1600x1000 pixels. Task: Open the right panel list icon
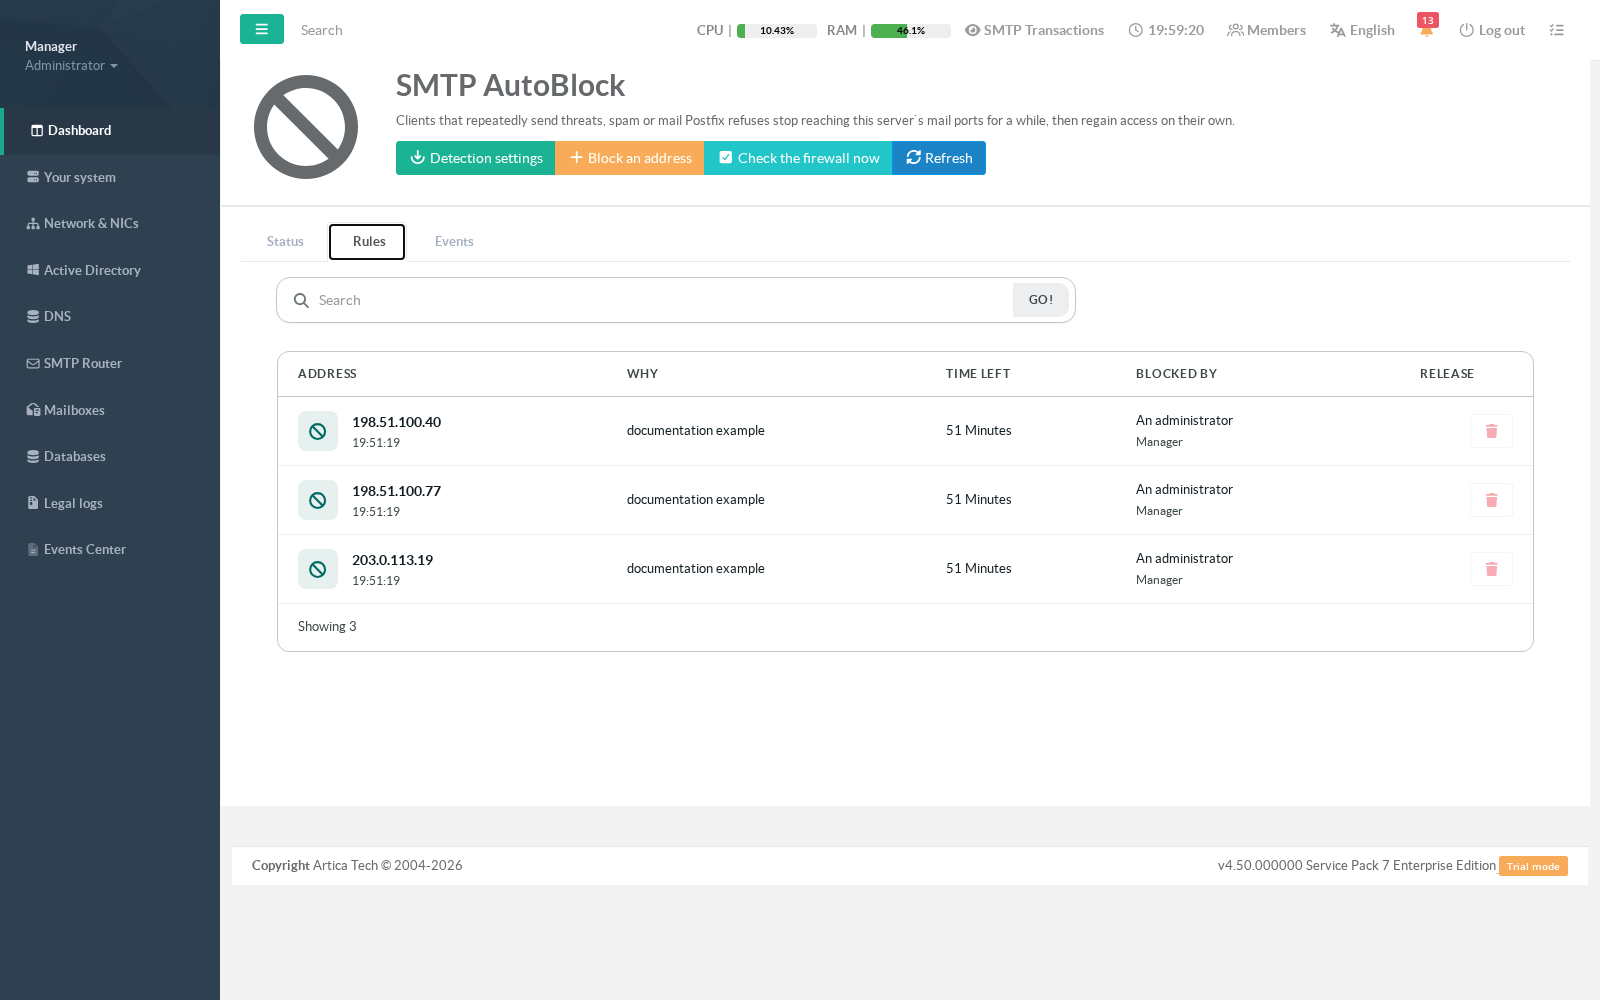[1556, 30]
